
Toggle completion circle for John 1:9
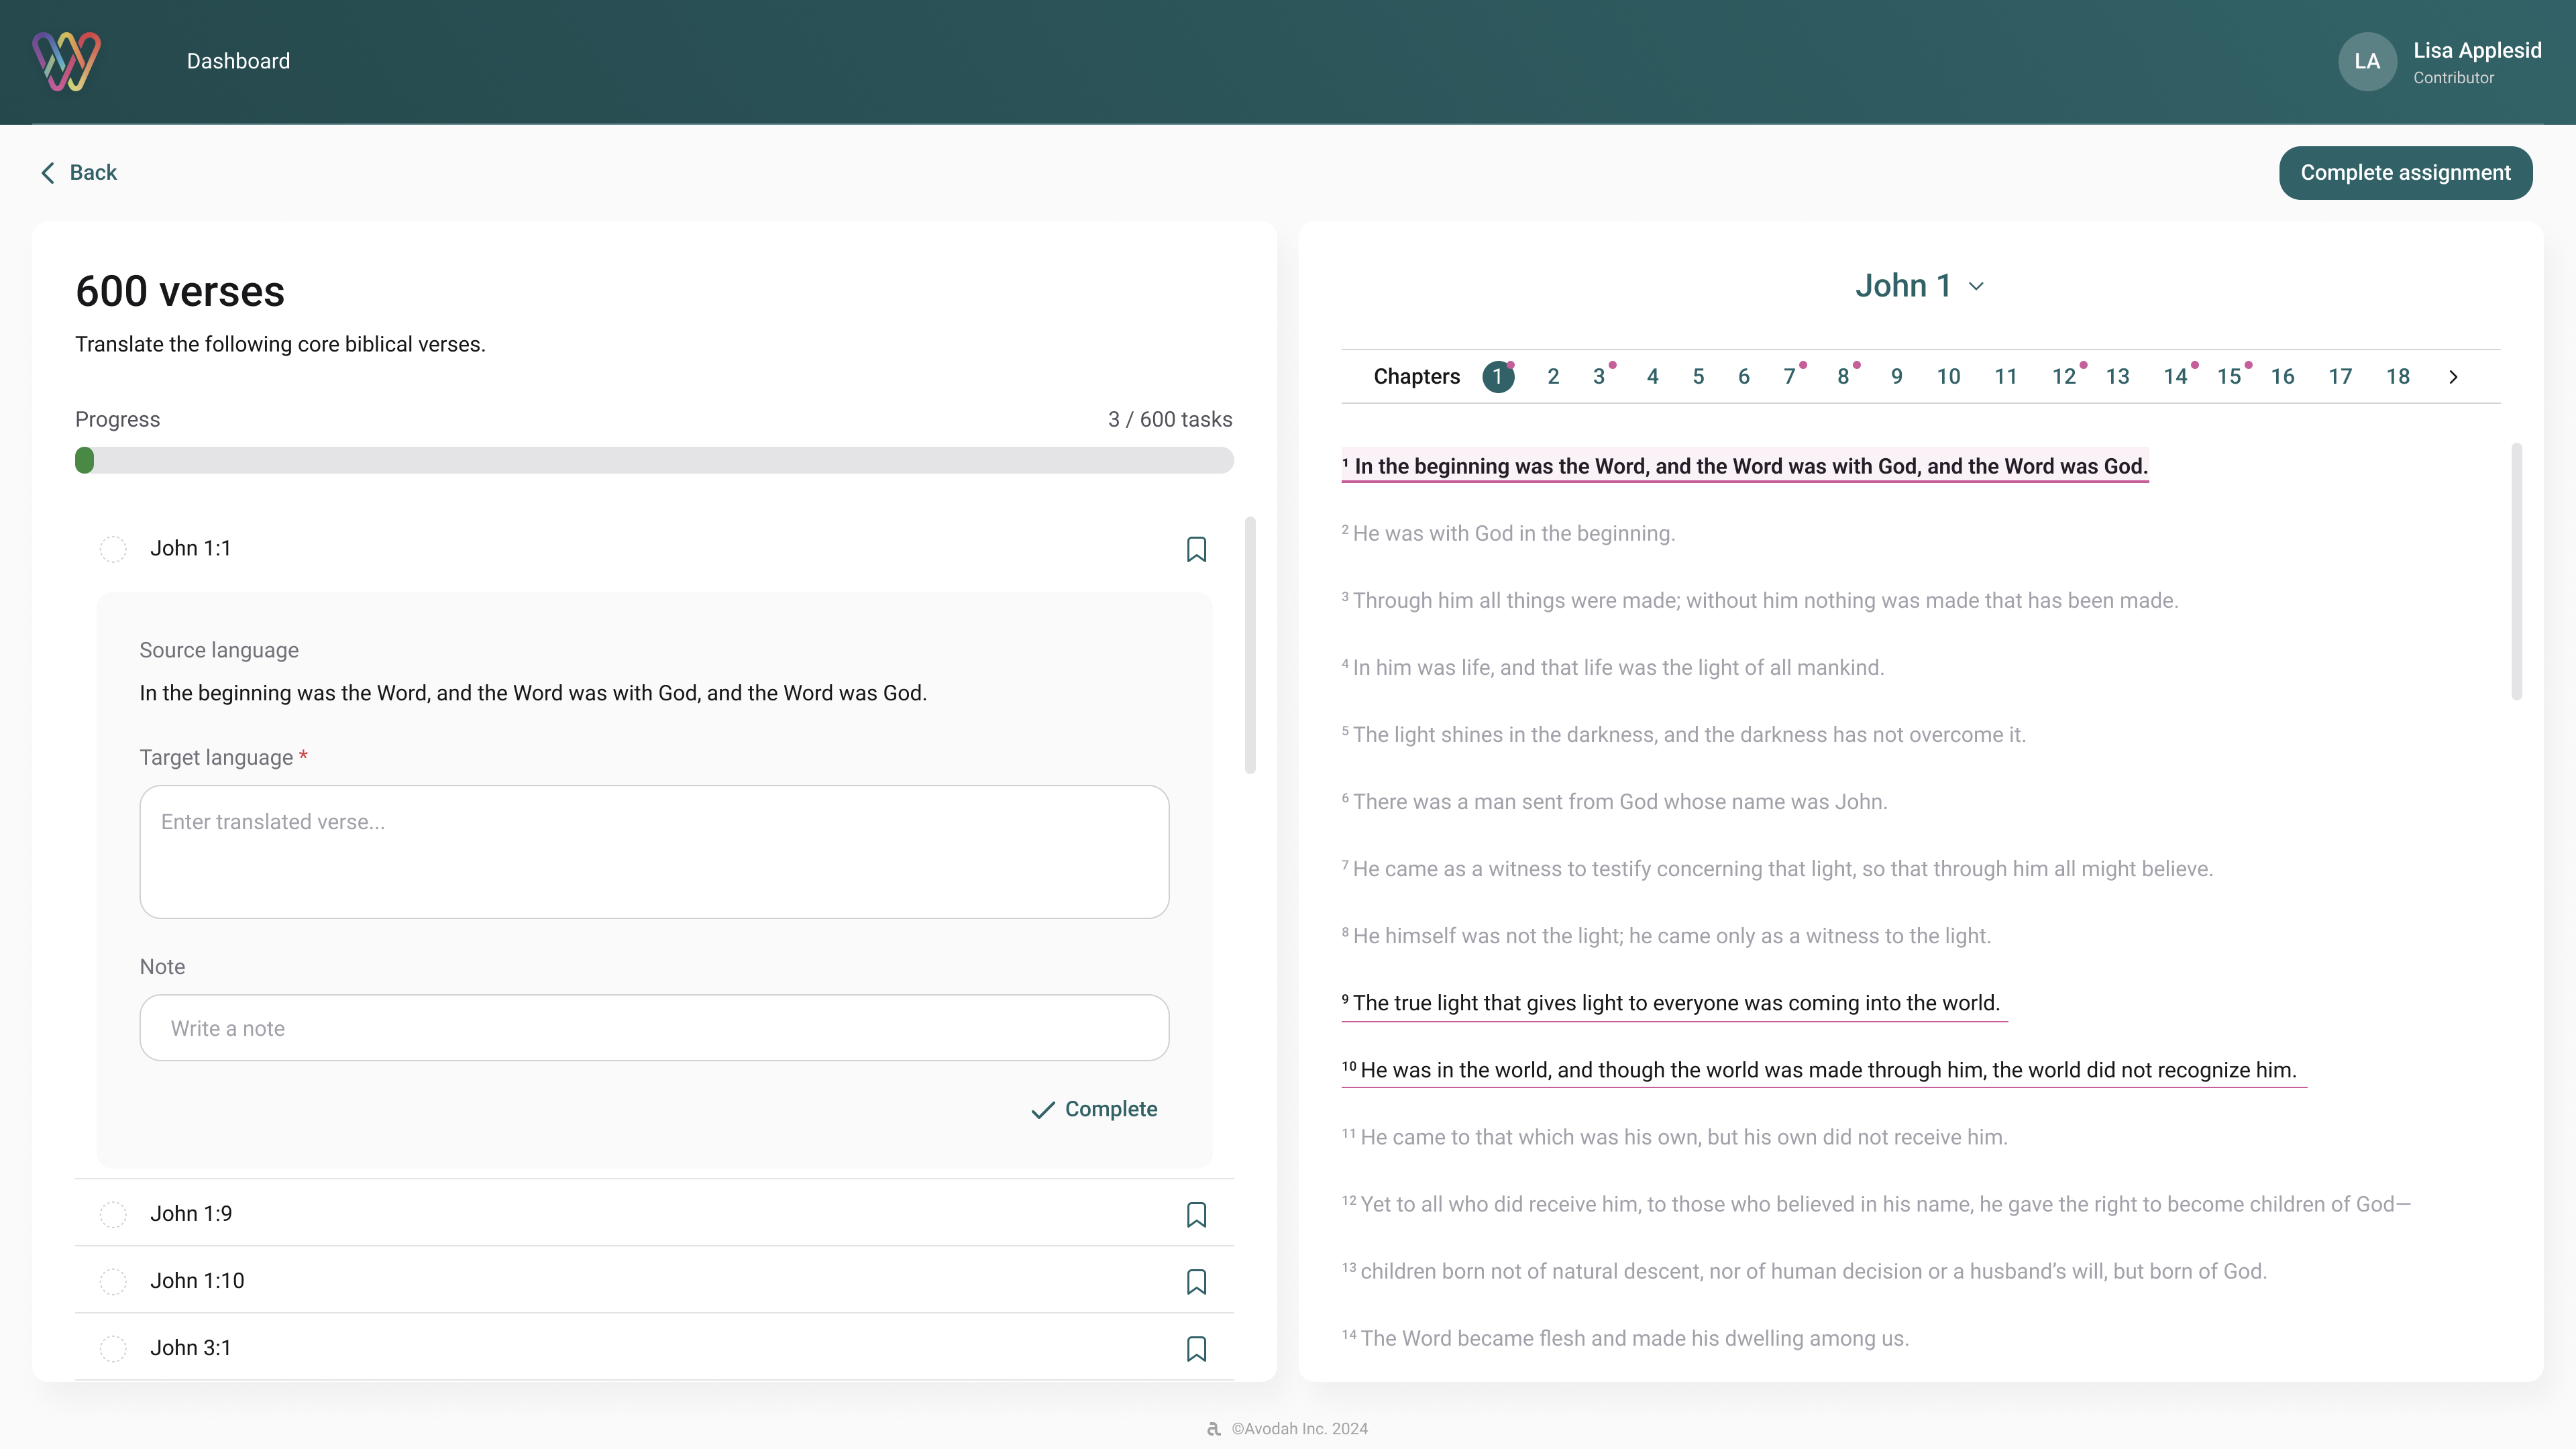point(113,1214)
